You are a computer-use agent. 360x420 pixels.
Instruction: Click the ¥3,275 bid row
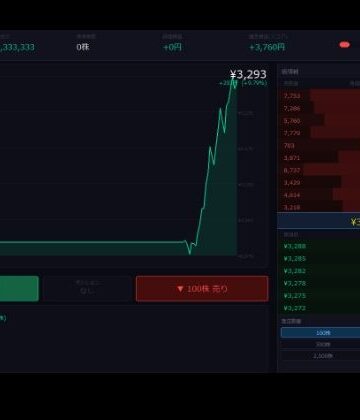319,296
